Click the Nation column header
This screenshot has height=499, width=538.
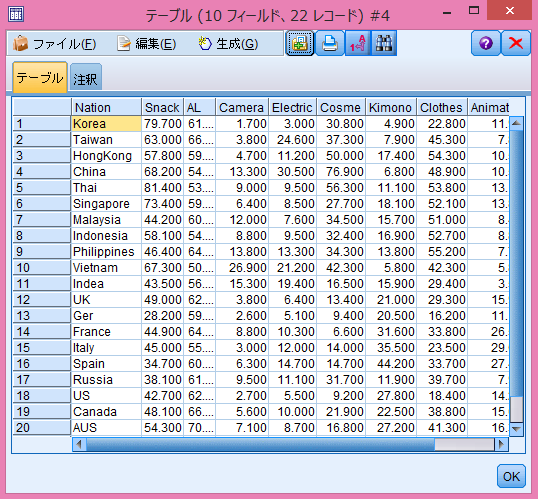pos(106,107)
